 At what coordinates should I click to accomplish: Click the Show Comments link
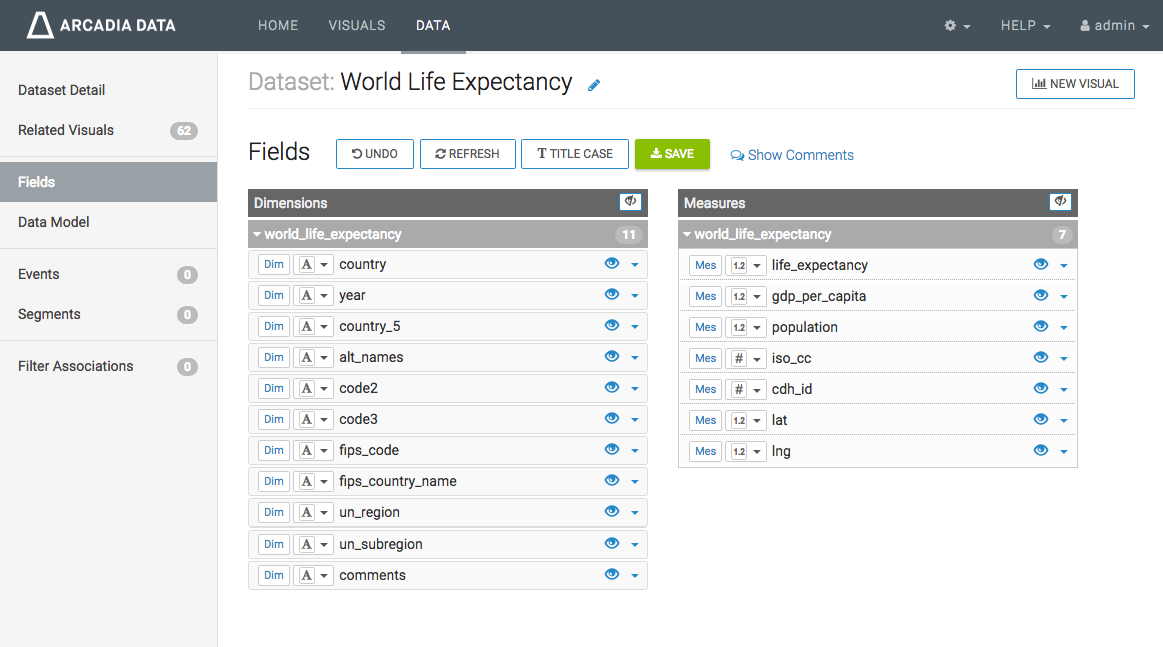tap(792, 155)
